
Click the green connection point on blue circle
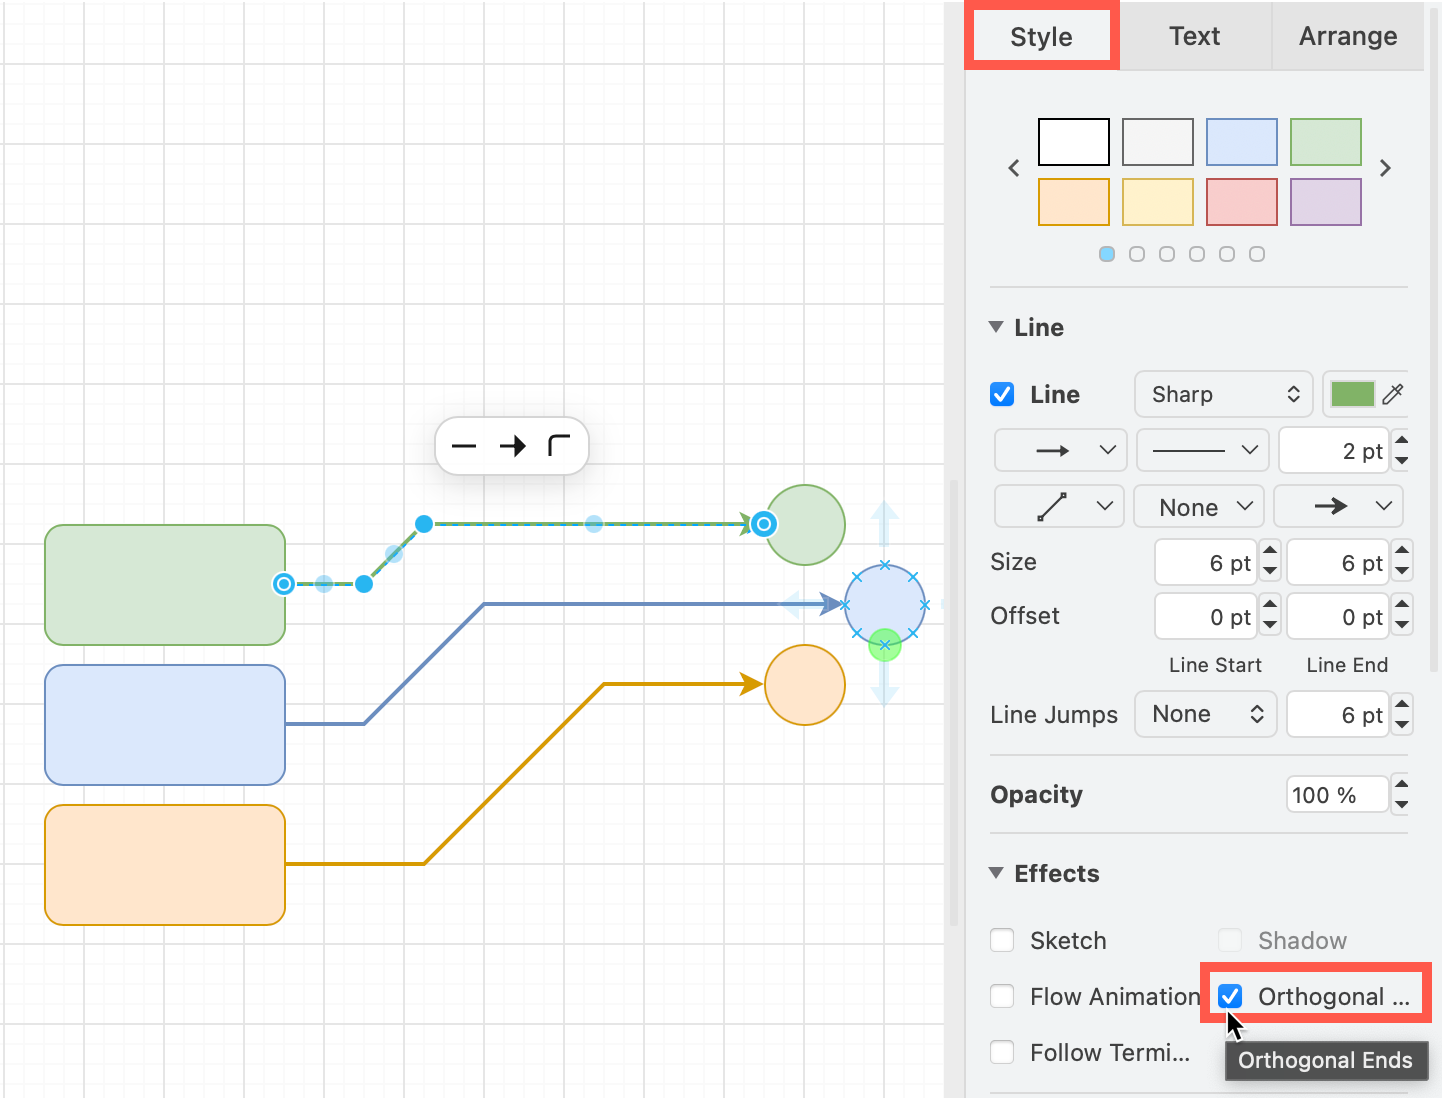coord(885,645)
